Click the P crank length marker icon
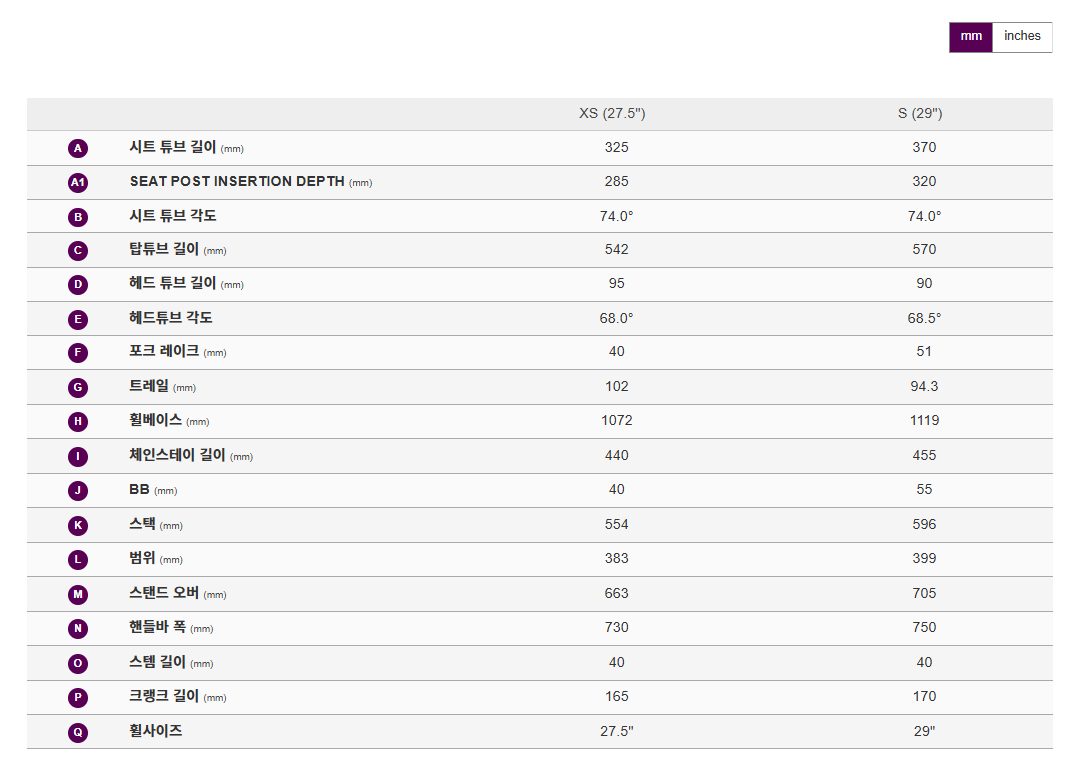Screen dimensions: 1065x766 pos(78,697)
